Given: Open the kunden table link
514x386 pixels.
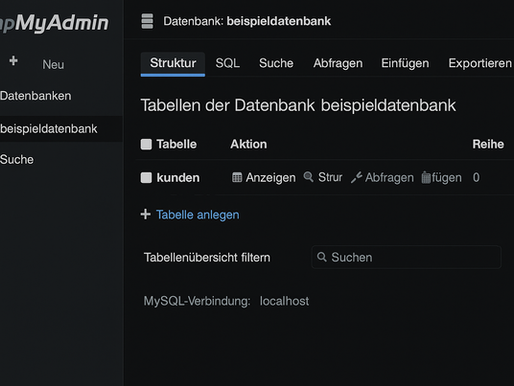Looking at the screenshot, I should [178, 178].
